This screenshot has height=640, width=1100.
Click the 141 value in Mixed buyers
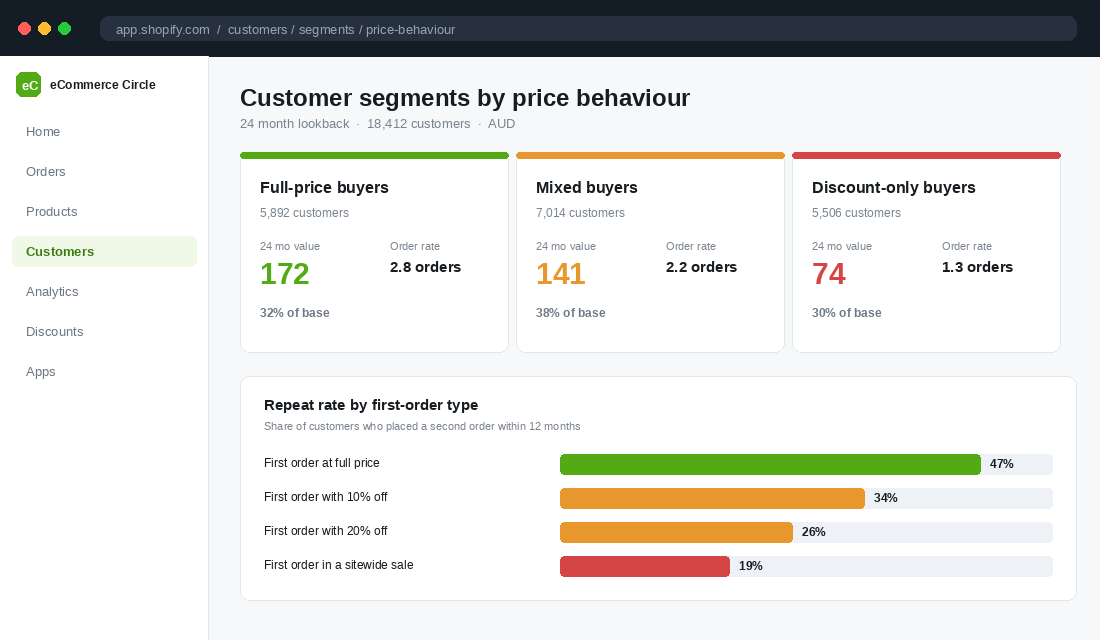[x=561, y=274]
